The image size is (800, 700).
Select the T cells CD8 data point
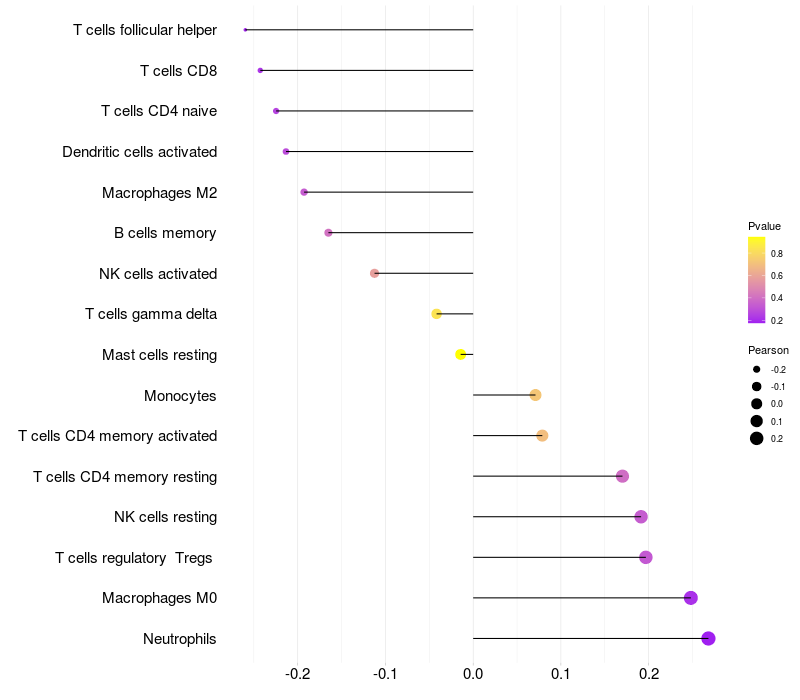tap(260, 70)
